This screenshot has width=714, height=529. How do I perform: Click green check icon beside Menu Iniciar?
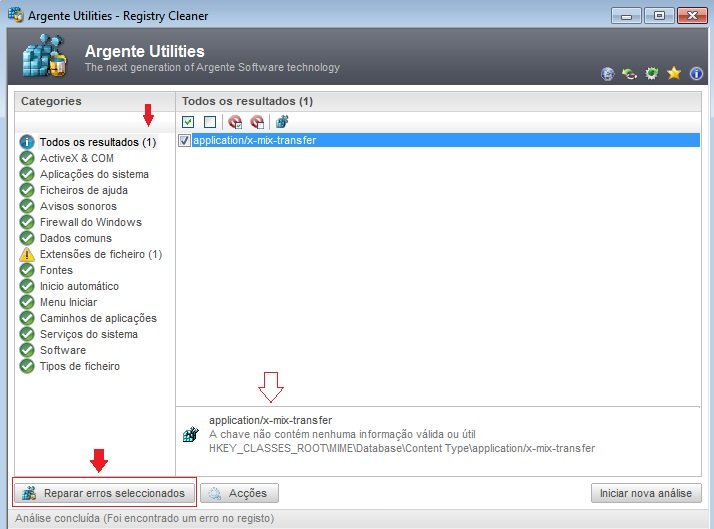pyautogui.click(x=27, y=302)
